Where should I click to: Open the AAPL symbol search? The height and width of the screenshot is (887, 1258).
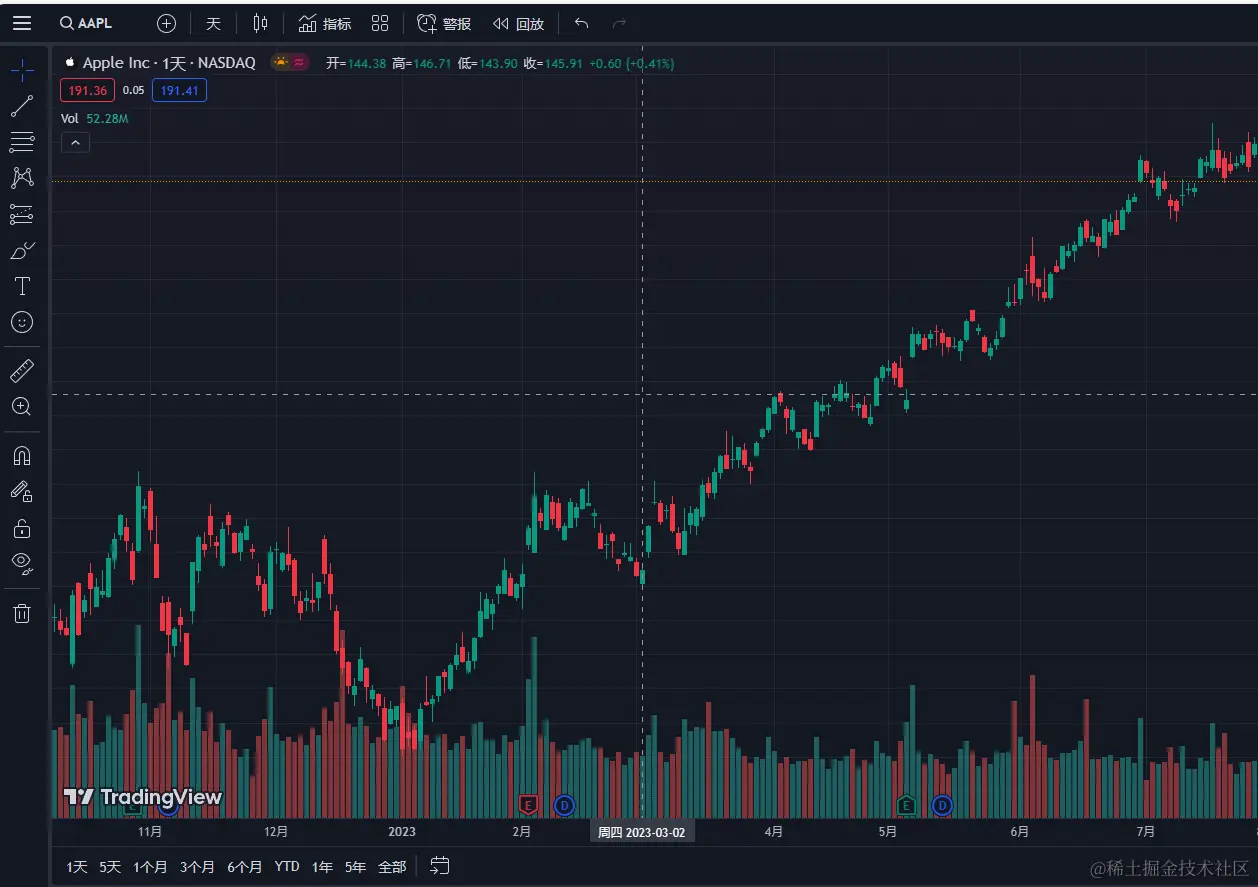tap(86, 23)
